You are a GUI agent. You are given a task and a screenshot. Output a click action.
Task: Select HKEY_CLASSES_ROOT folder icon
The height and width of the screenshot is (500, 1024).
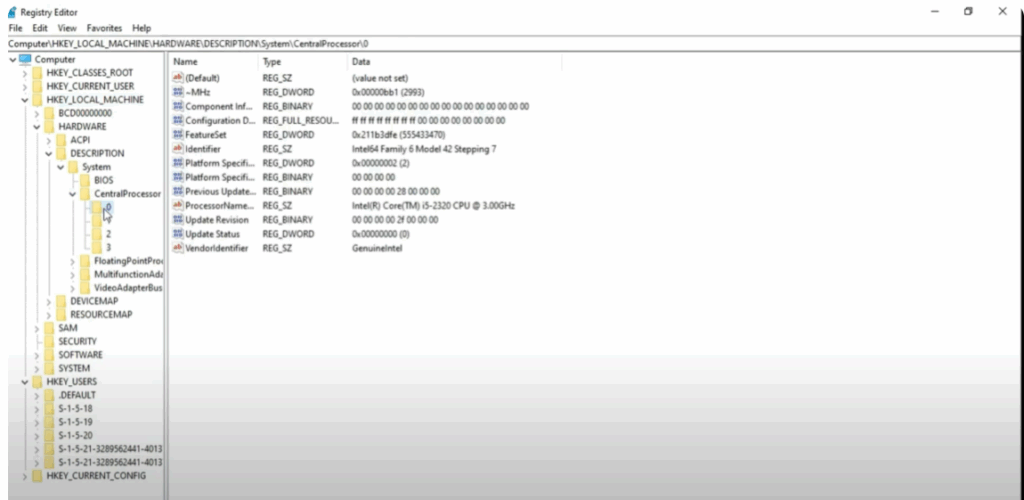point(37,72)
